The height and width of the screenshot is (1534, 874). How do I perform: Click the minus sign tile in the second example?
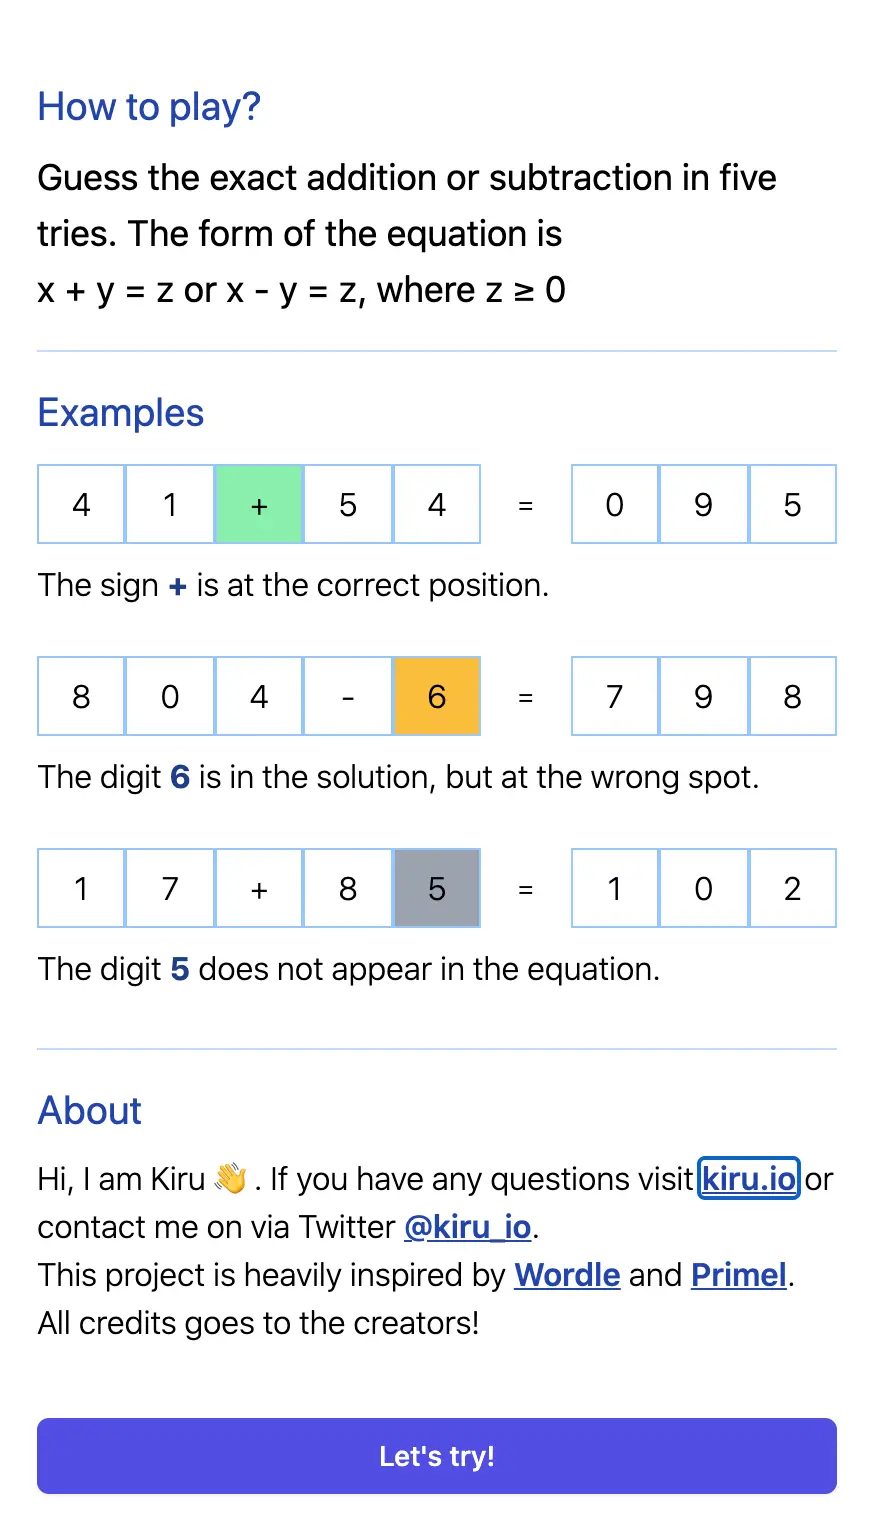point(347,696)
